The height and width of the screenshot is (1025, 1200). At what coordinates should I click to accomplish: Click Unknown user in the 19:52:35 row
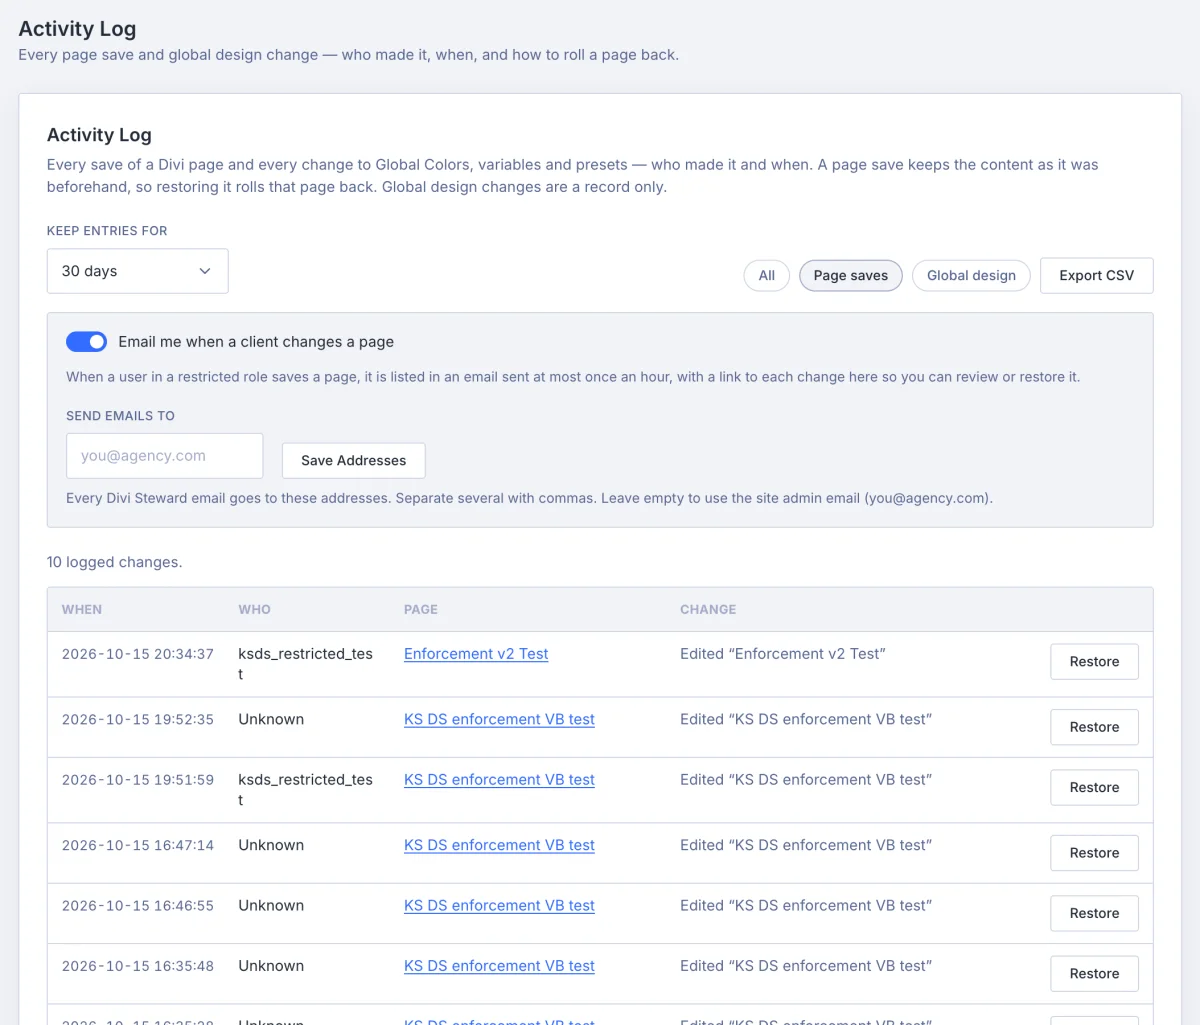point(271,720)
